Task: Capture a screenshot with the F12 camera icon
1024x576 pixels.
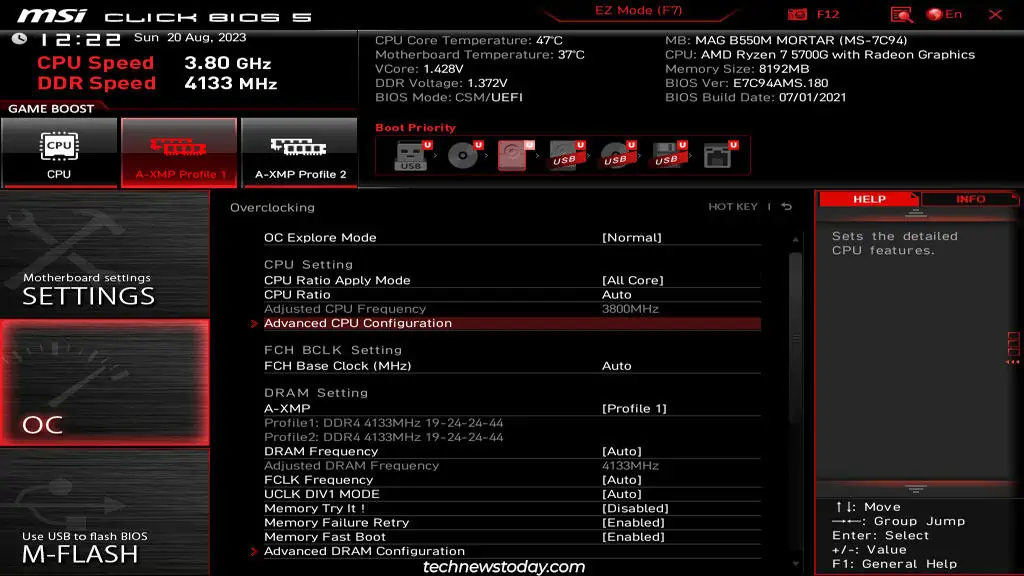Action: (x=798, y=14)
